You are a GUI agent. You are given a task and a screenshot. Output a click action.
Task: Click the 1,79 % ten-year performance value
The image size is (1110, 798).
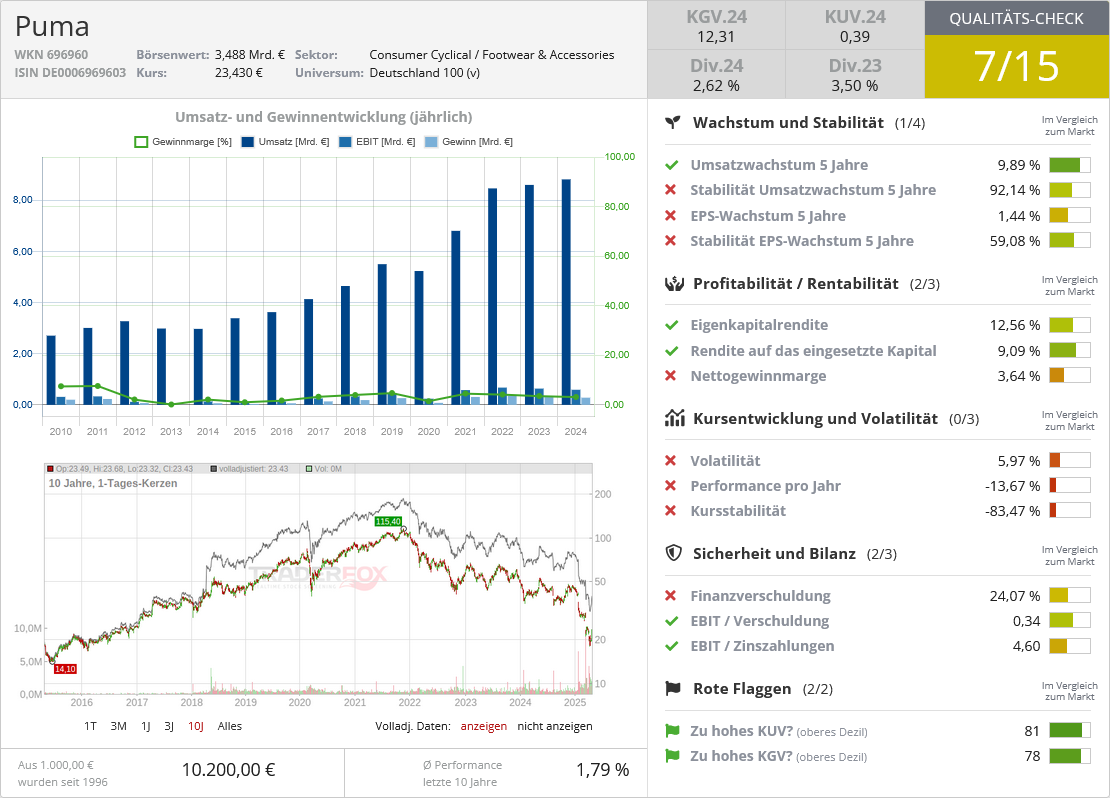602,770
